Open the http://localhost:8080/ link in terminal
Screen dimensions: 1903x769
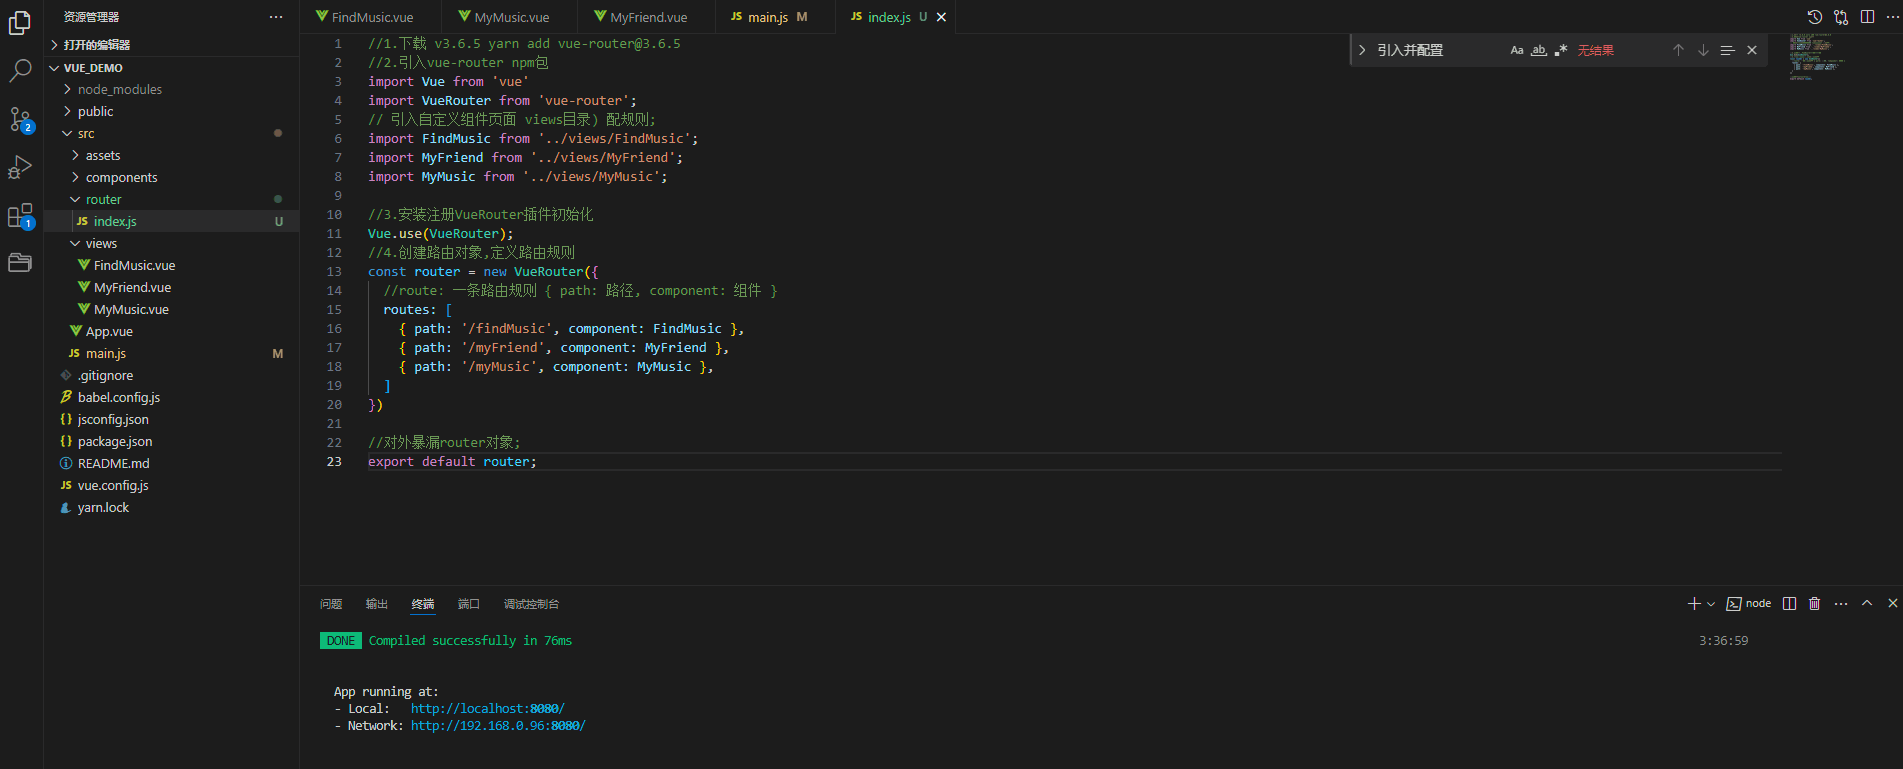(x=488, y=709)
